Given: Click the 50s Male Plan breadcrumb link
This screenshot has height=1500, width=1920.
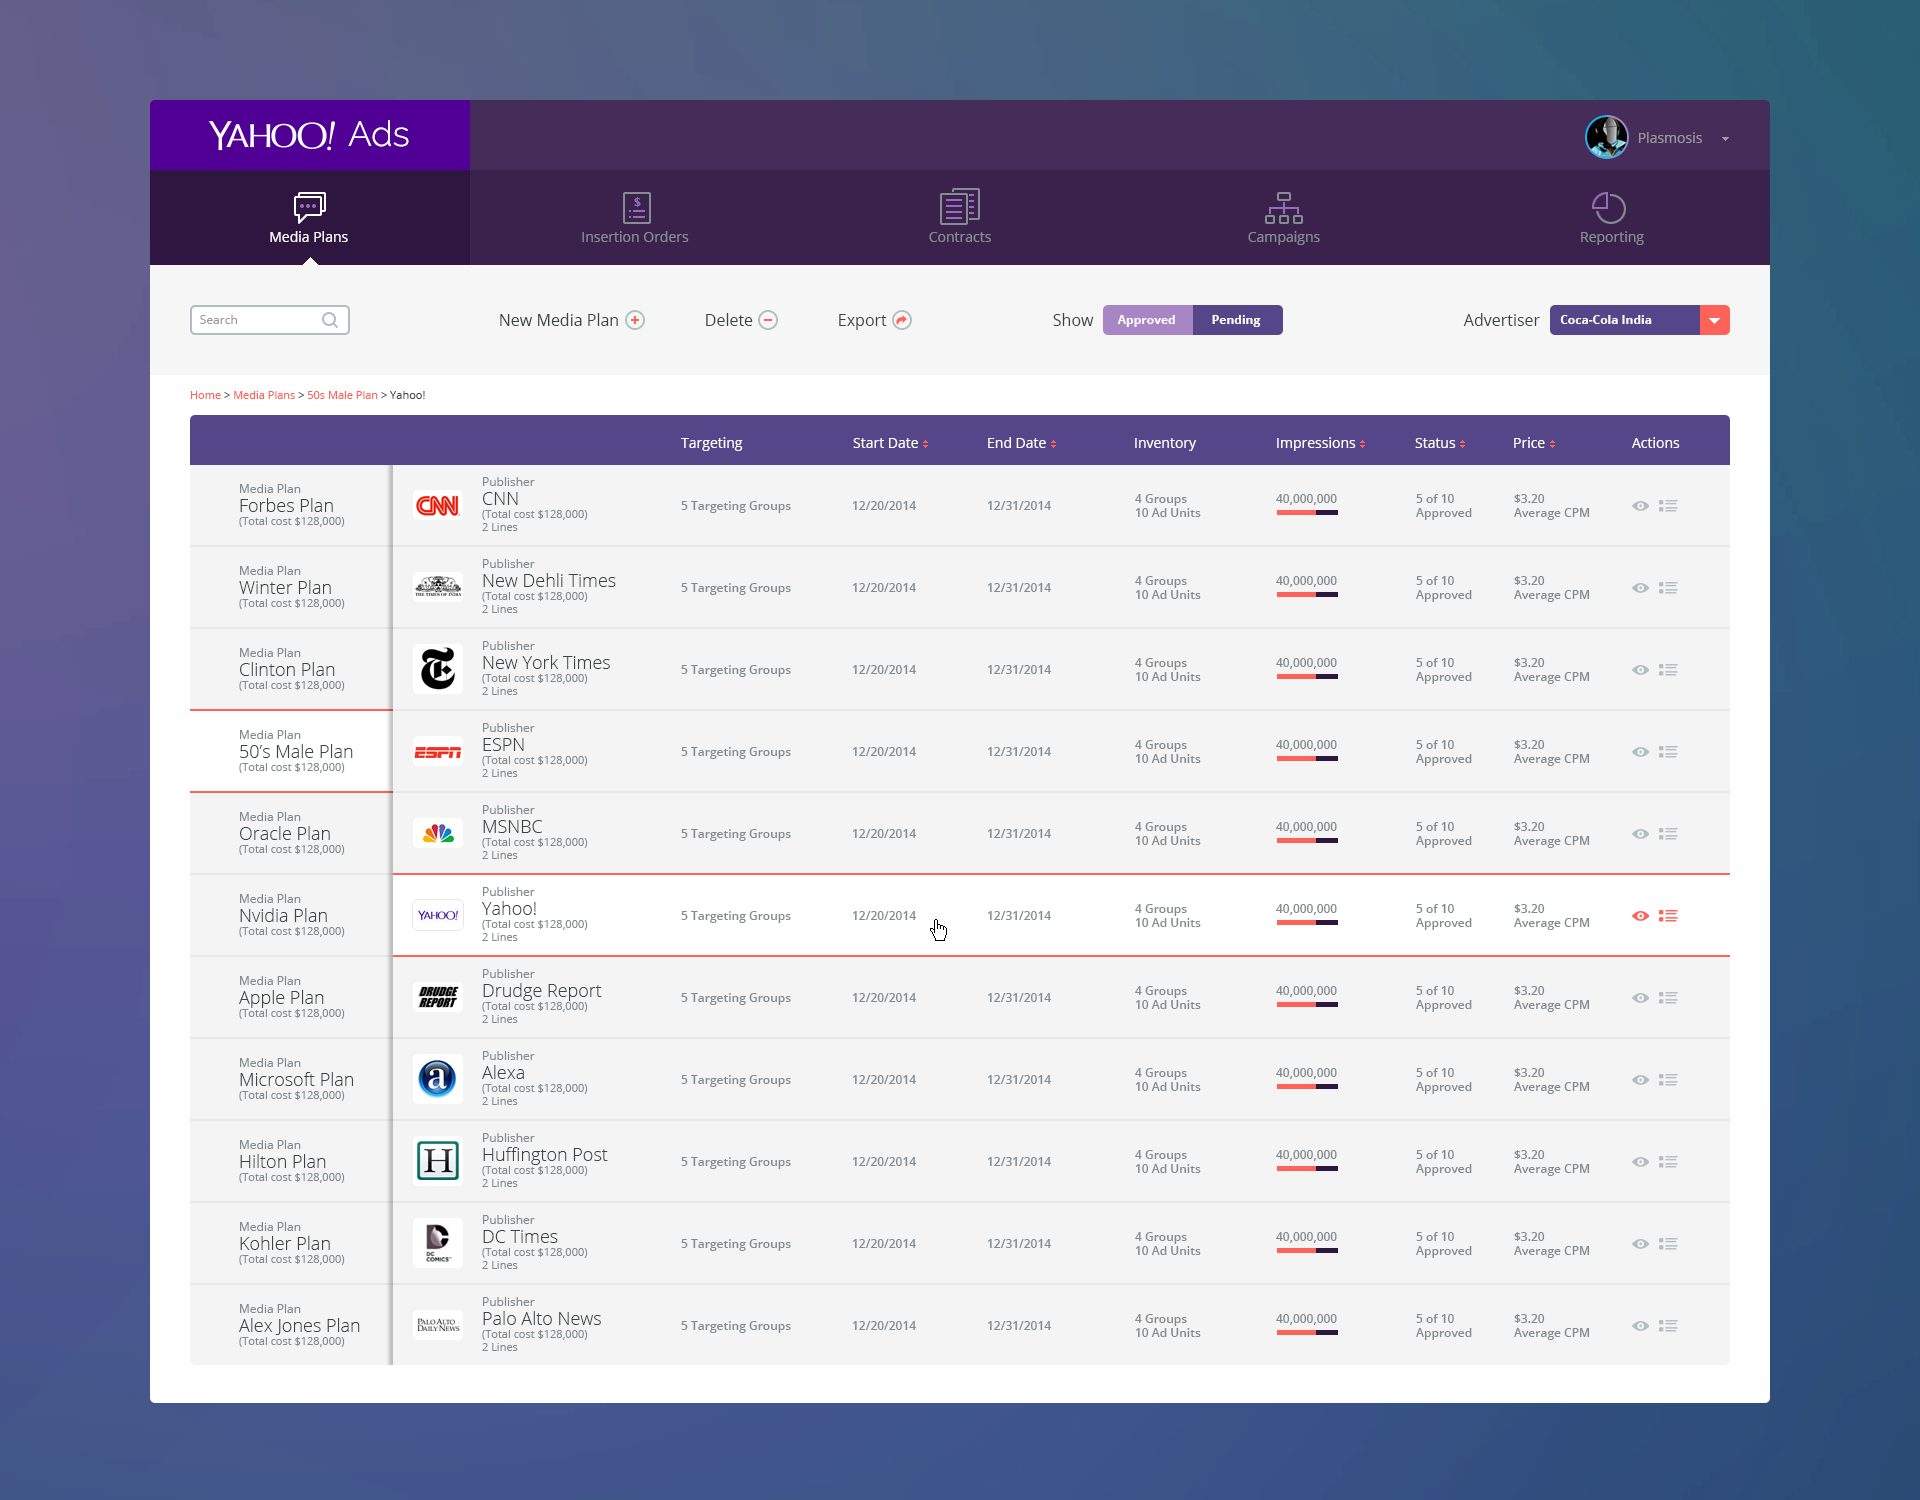Looking at the screenshot, I should pyautogui.click(x=342, y=395).
